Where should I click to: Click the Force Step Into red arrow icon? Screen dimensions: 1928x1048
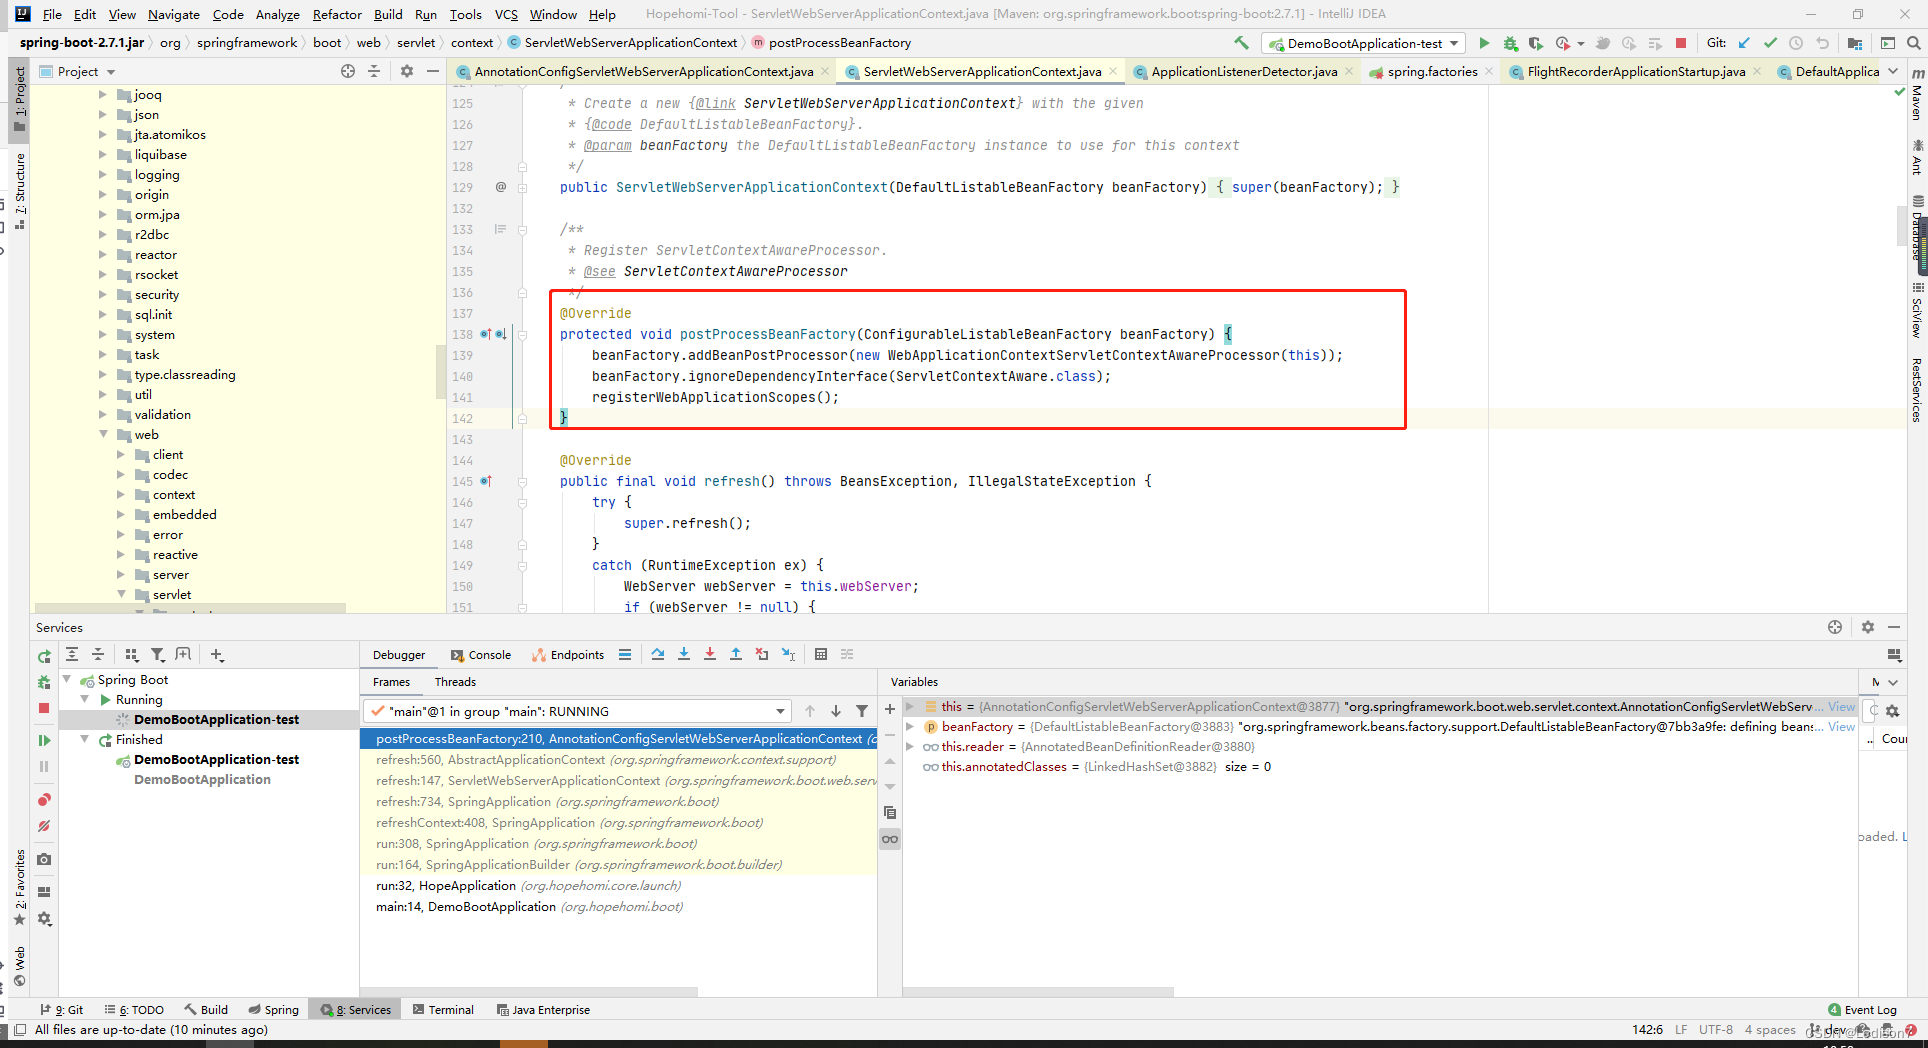710,654
